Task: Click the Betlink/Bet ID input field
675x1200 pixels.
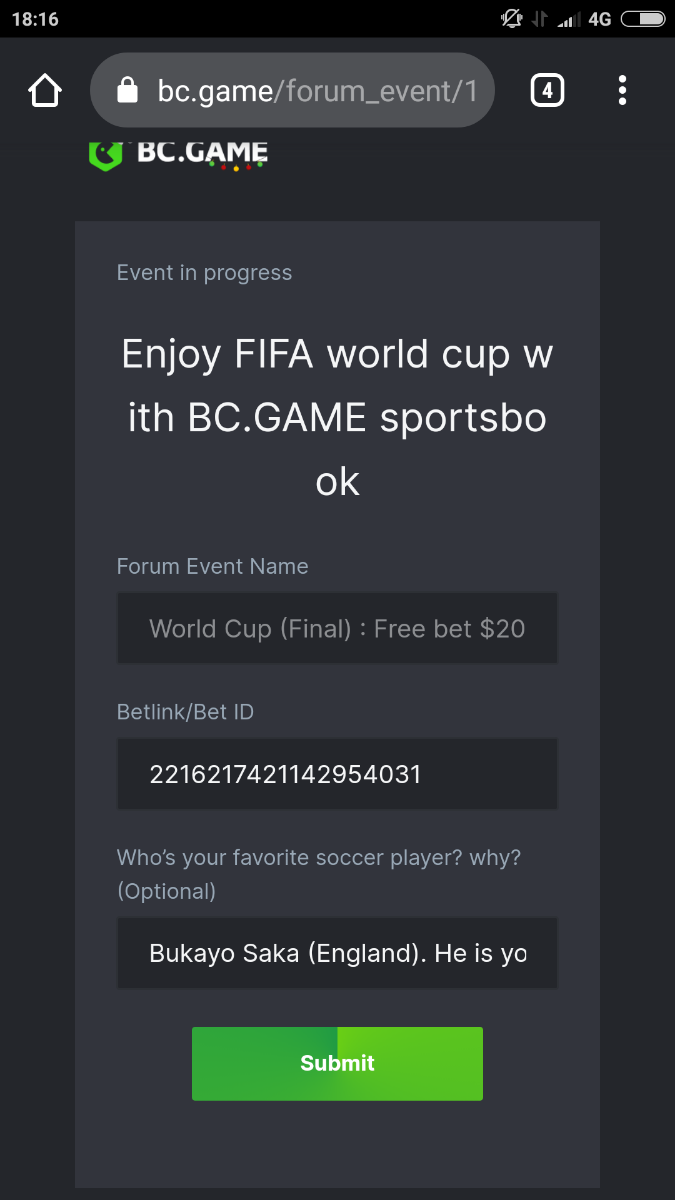Action: [x=337, y=774]
